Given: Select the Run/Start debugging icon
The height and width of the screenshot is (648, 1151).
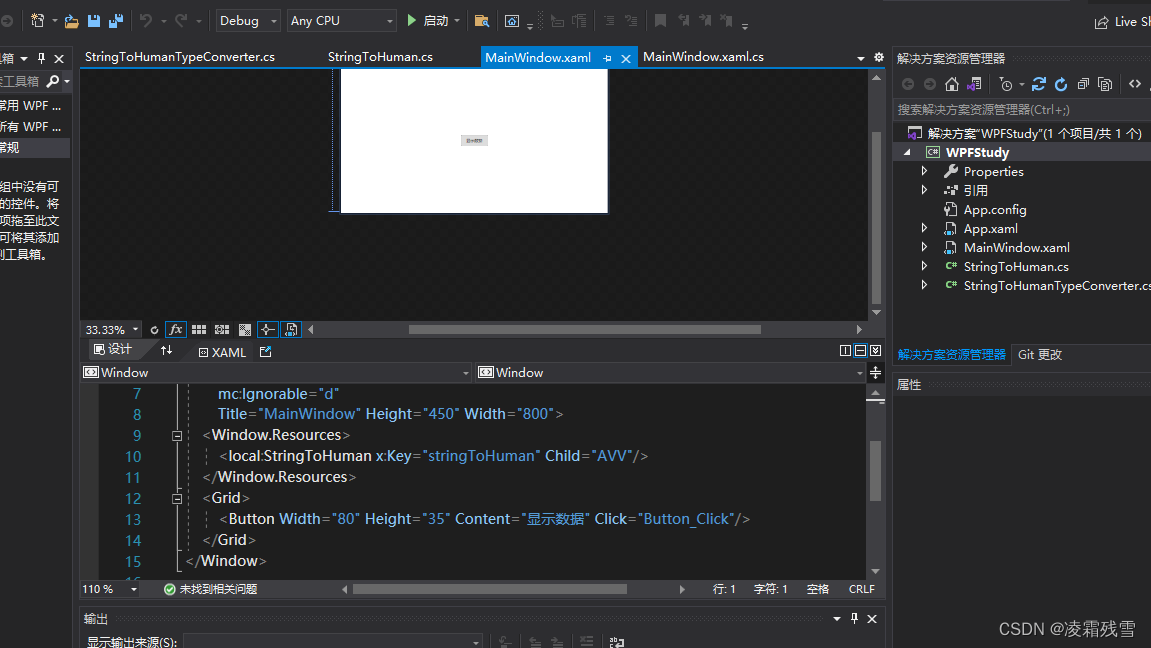Looking at the screenshot, I should point(411,20).
